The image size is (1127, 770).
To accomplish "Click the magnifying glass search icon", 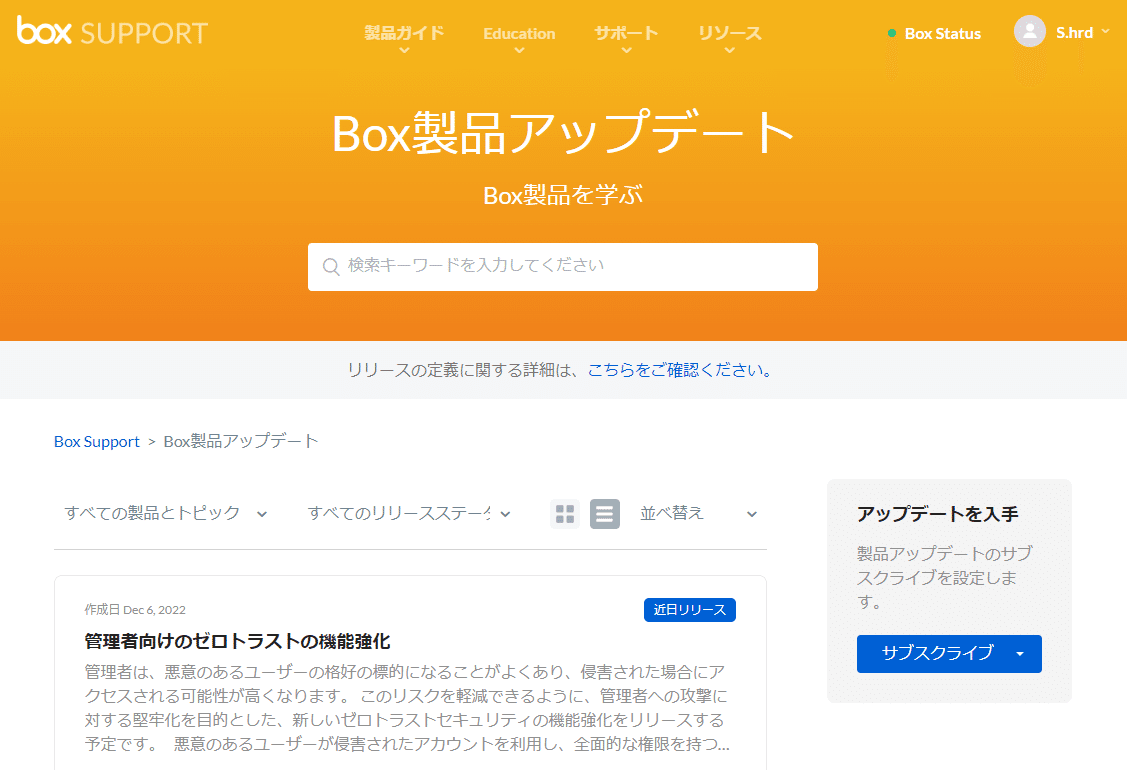I will pos(330,266).
